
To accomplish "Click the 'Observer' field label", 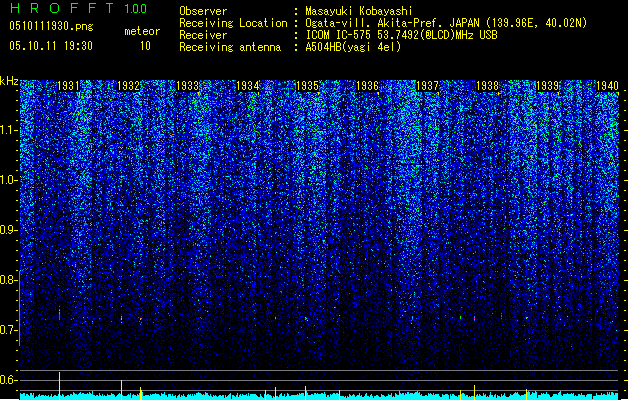I will 203,11.
